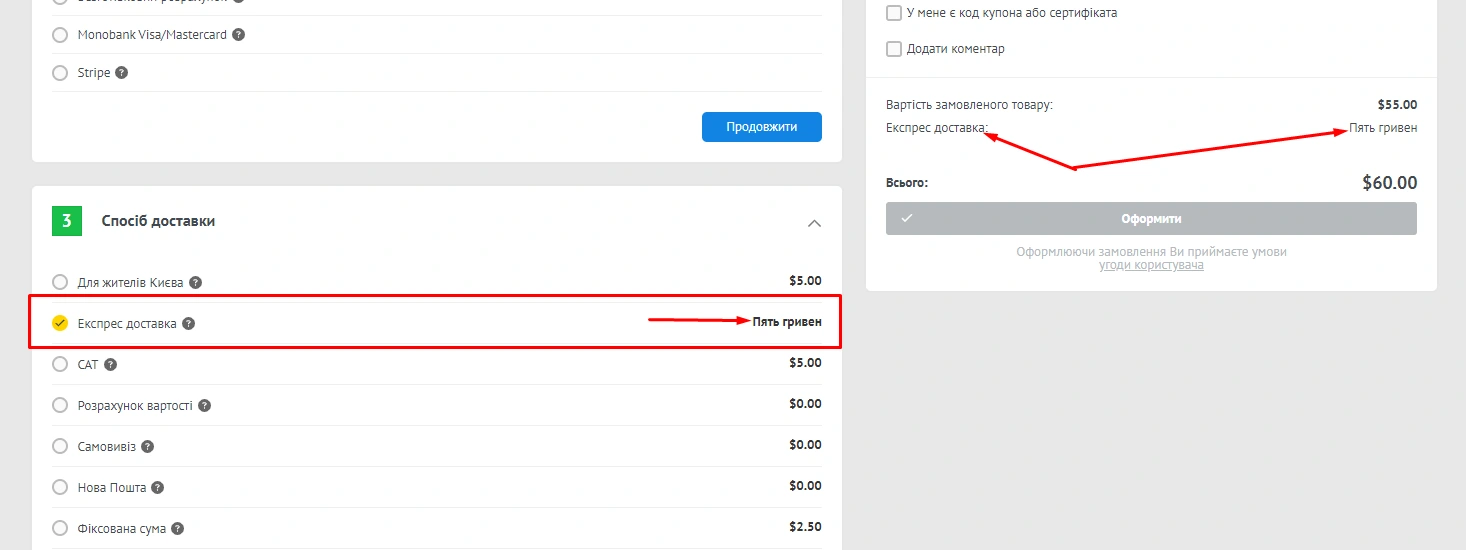Click help icon beside Розрахунок вартості
The image size is (1466, 550).
(204, 406)
